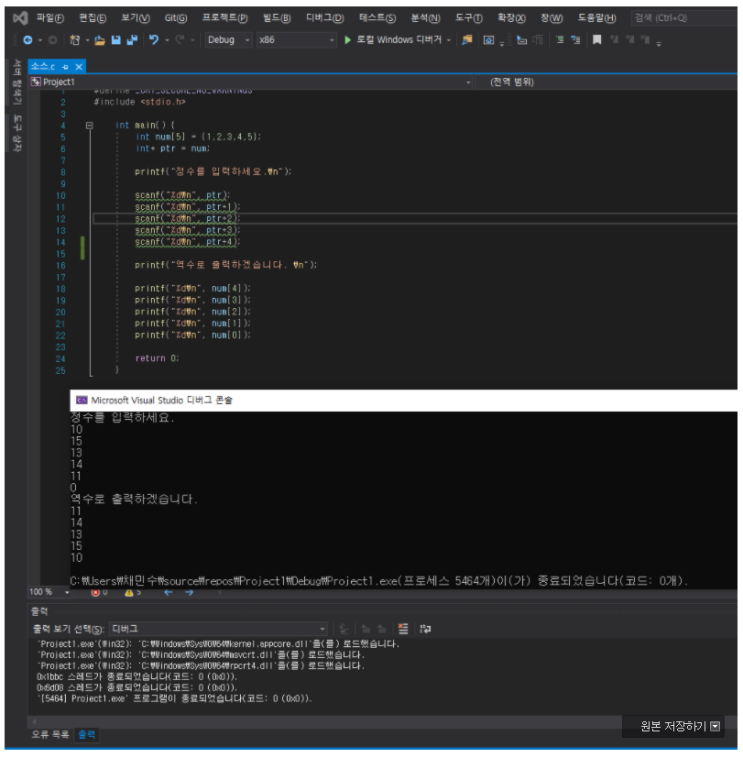The height and width of the screenshot is (758, 743).
Task: Open the 테스트(S) menu
Action: [x=378, y=18]
